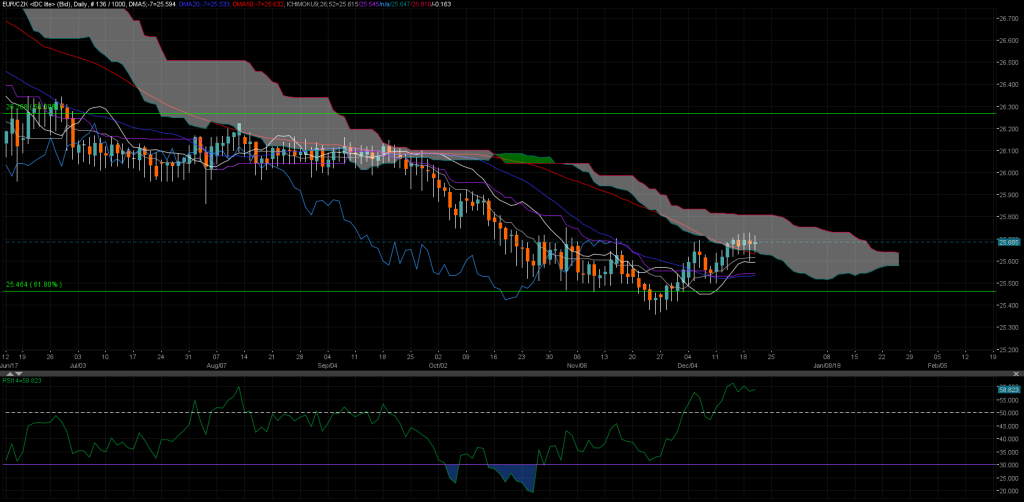Click the RSI panel close icon at right
This screenshot has height=502, width=1024.
tap(1016, 373)
